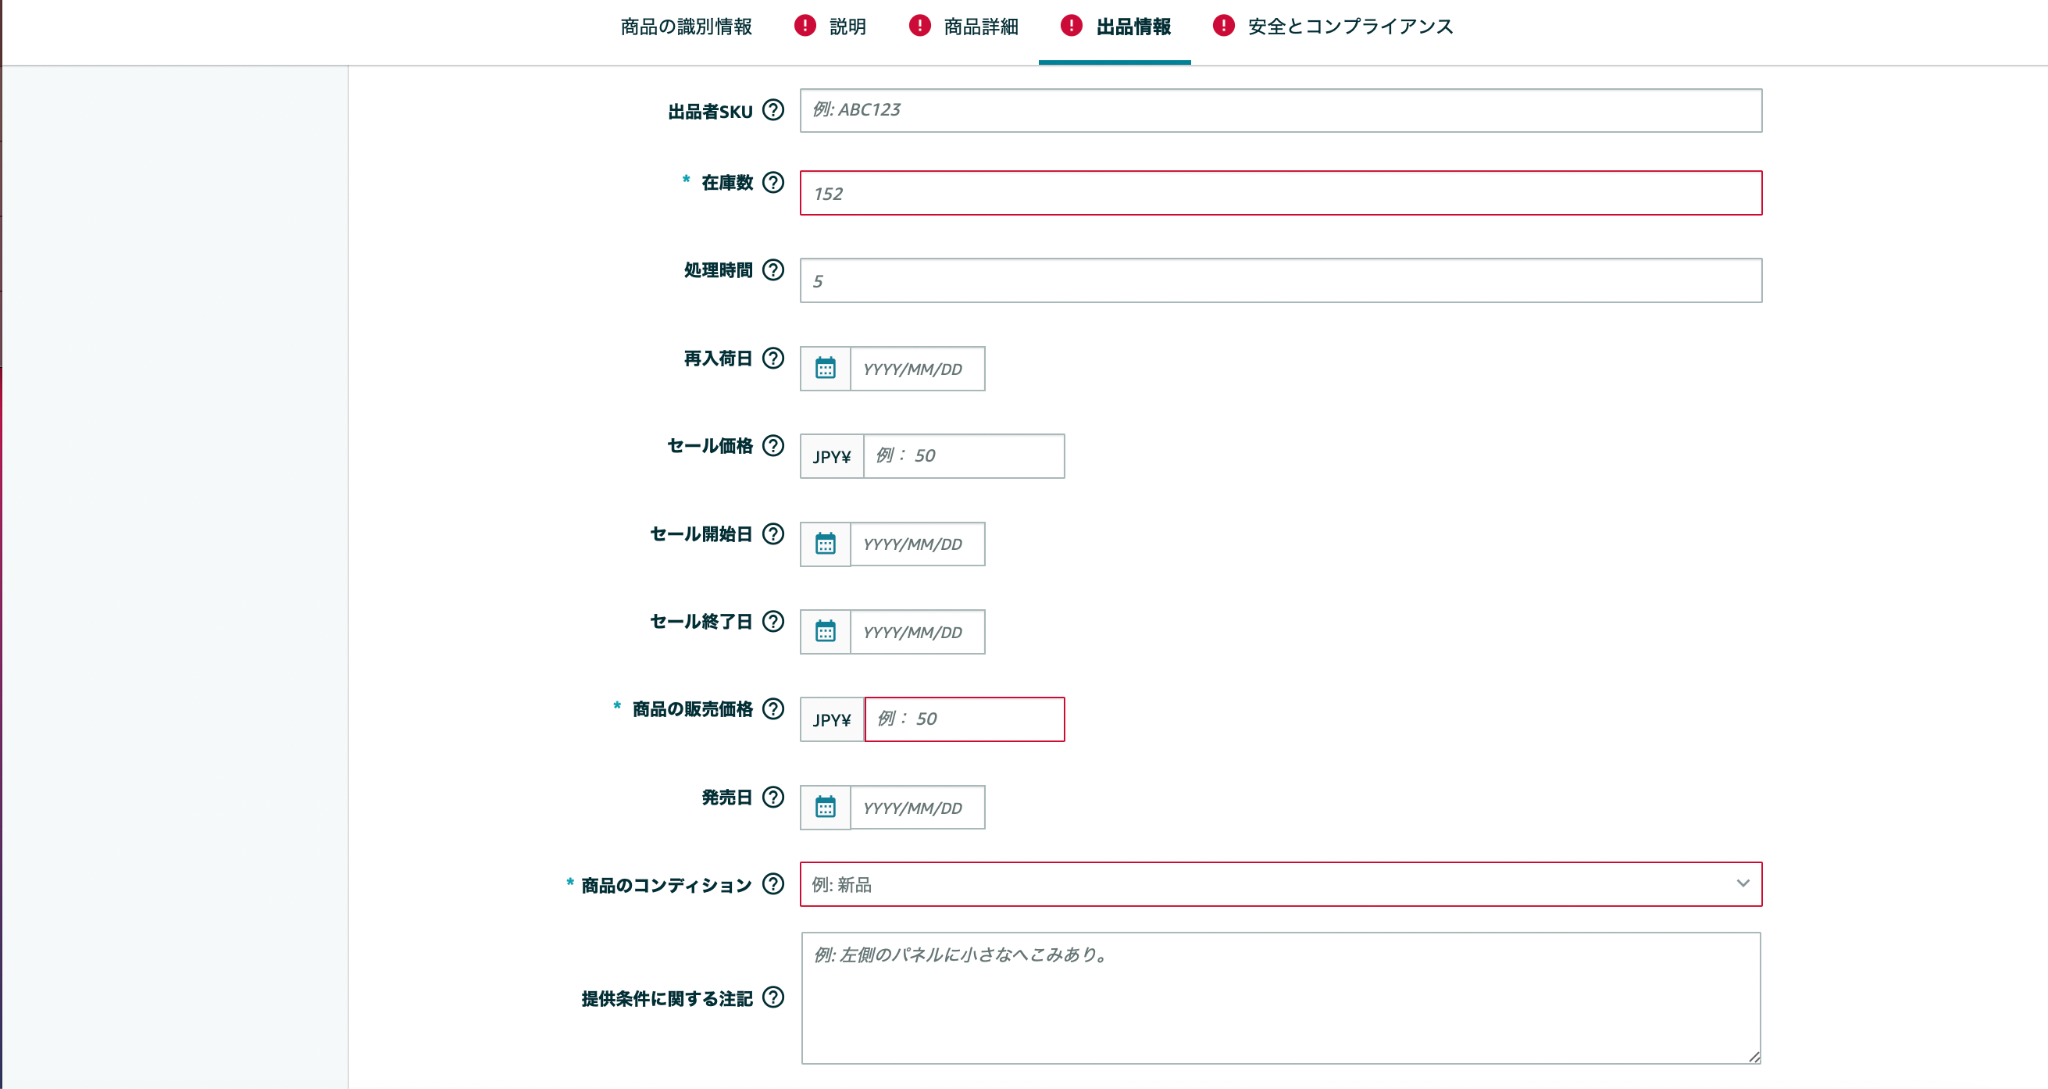Click the セール価格 amount field
Screen dimensions: 2048x1089
pyautogui.click(x=964, y=456)
